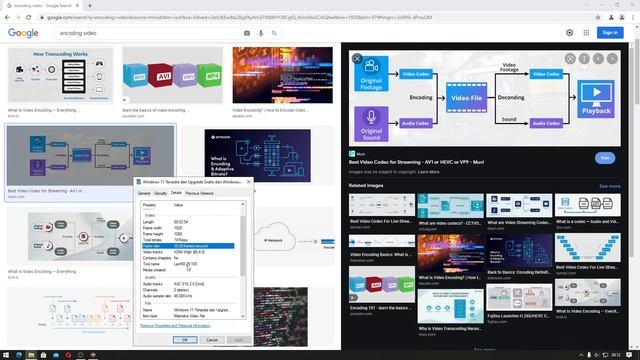Click the Properties list scroll-up arrow
Viewport: 640px width, 360px height.
click(x=243, y=204)
